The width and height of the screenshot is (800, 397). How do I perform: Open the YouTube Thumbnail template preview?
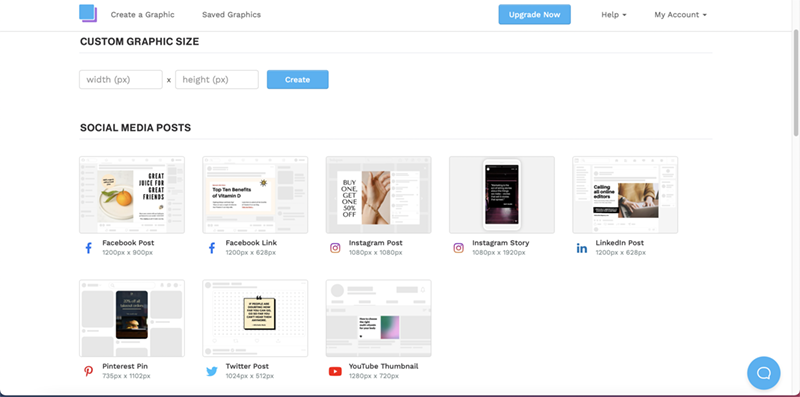click(379, 318)
